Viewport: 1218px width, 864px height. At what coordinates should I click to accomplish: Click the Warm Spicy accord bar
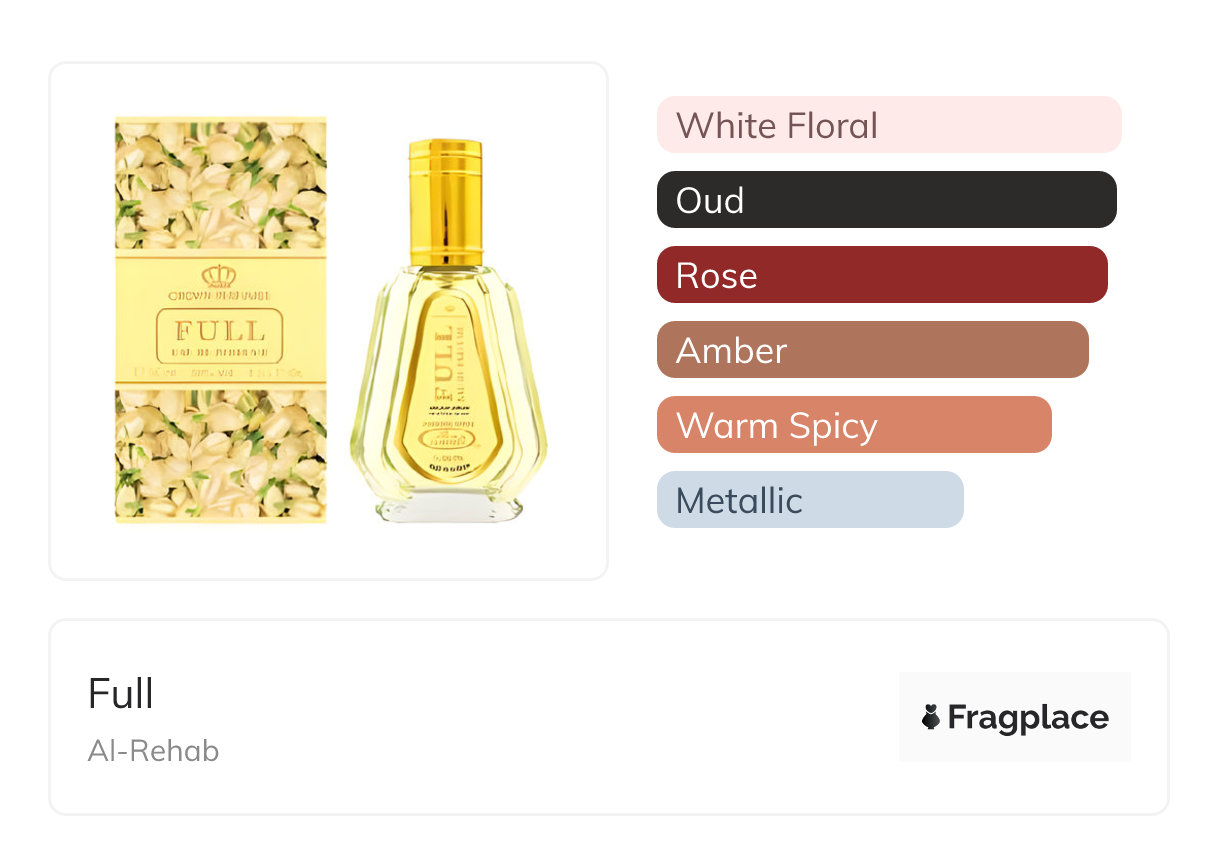853,425
